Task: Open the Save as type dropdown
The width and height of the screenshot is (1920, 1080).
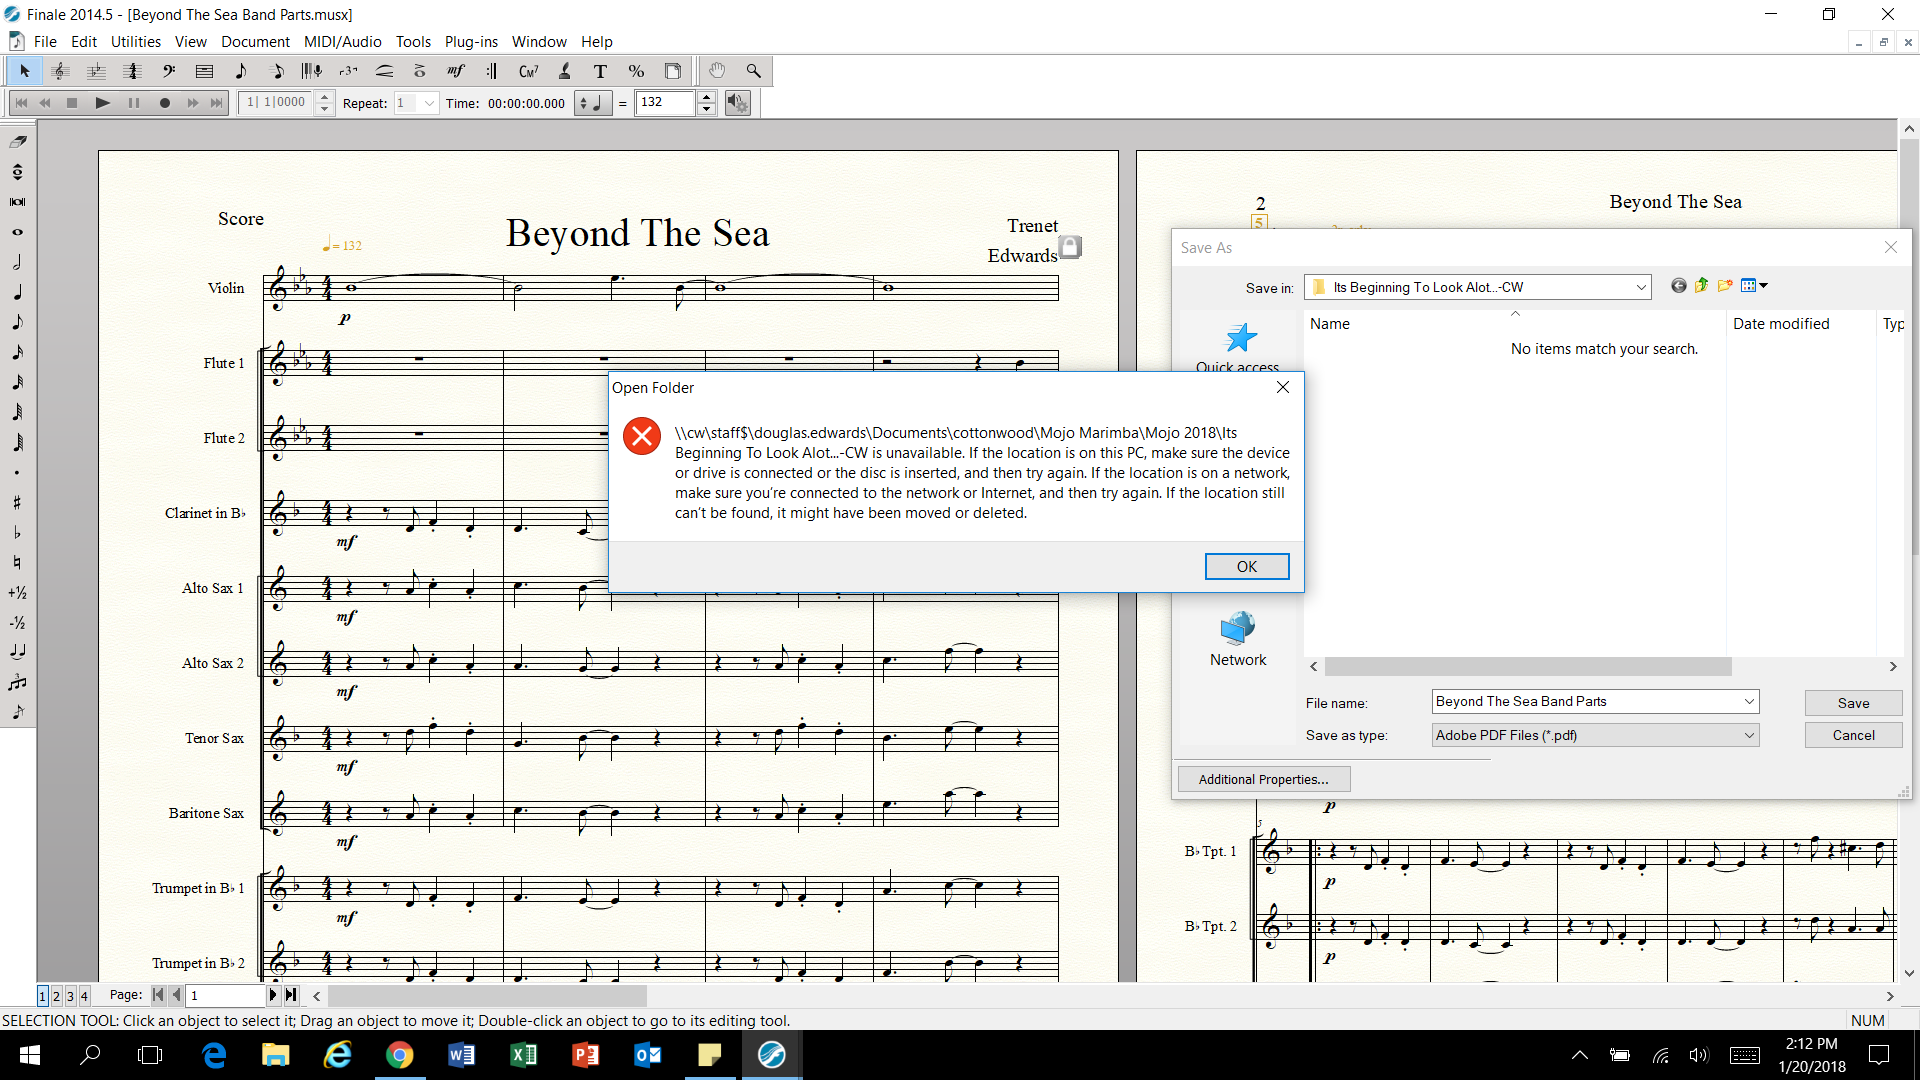Action: point(1748,736)
